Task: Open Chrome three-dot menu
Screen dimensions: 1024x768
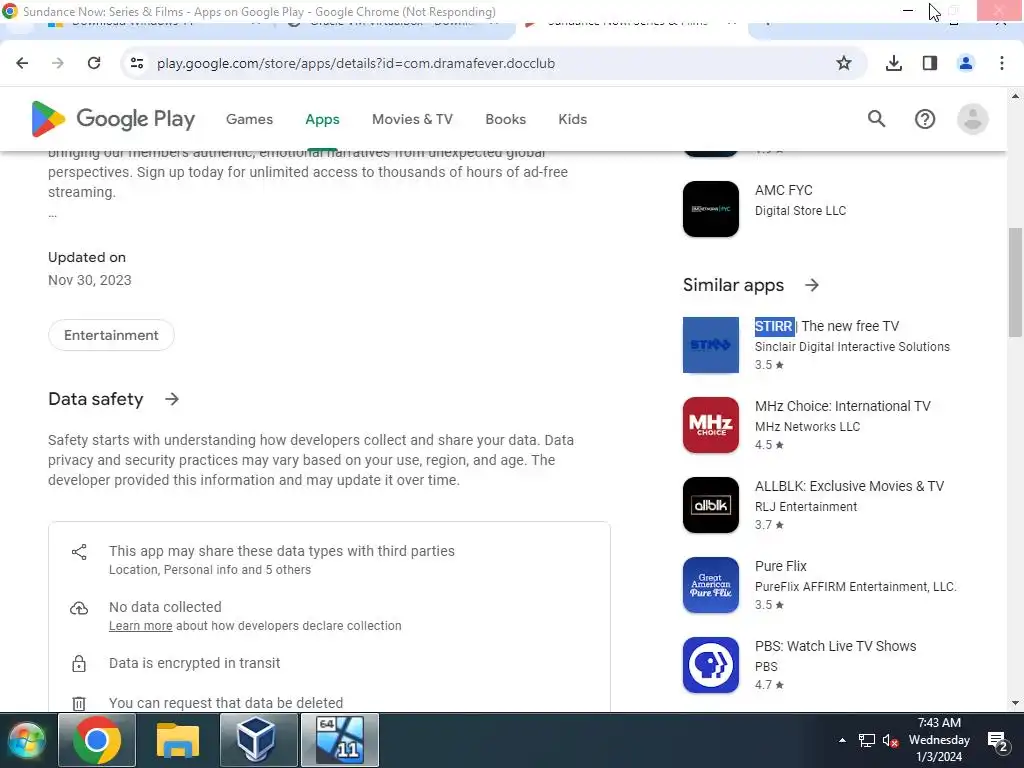Action: (x=1002, y=63)
